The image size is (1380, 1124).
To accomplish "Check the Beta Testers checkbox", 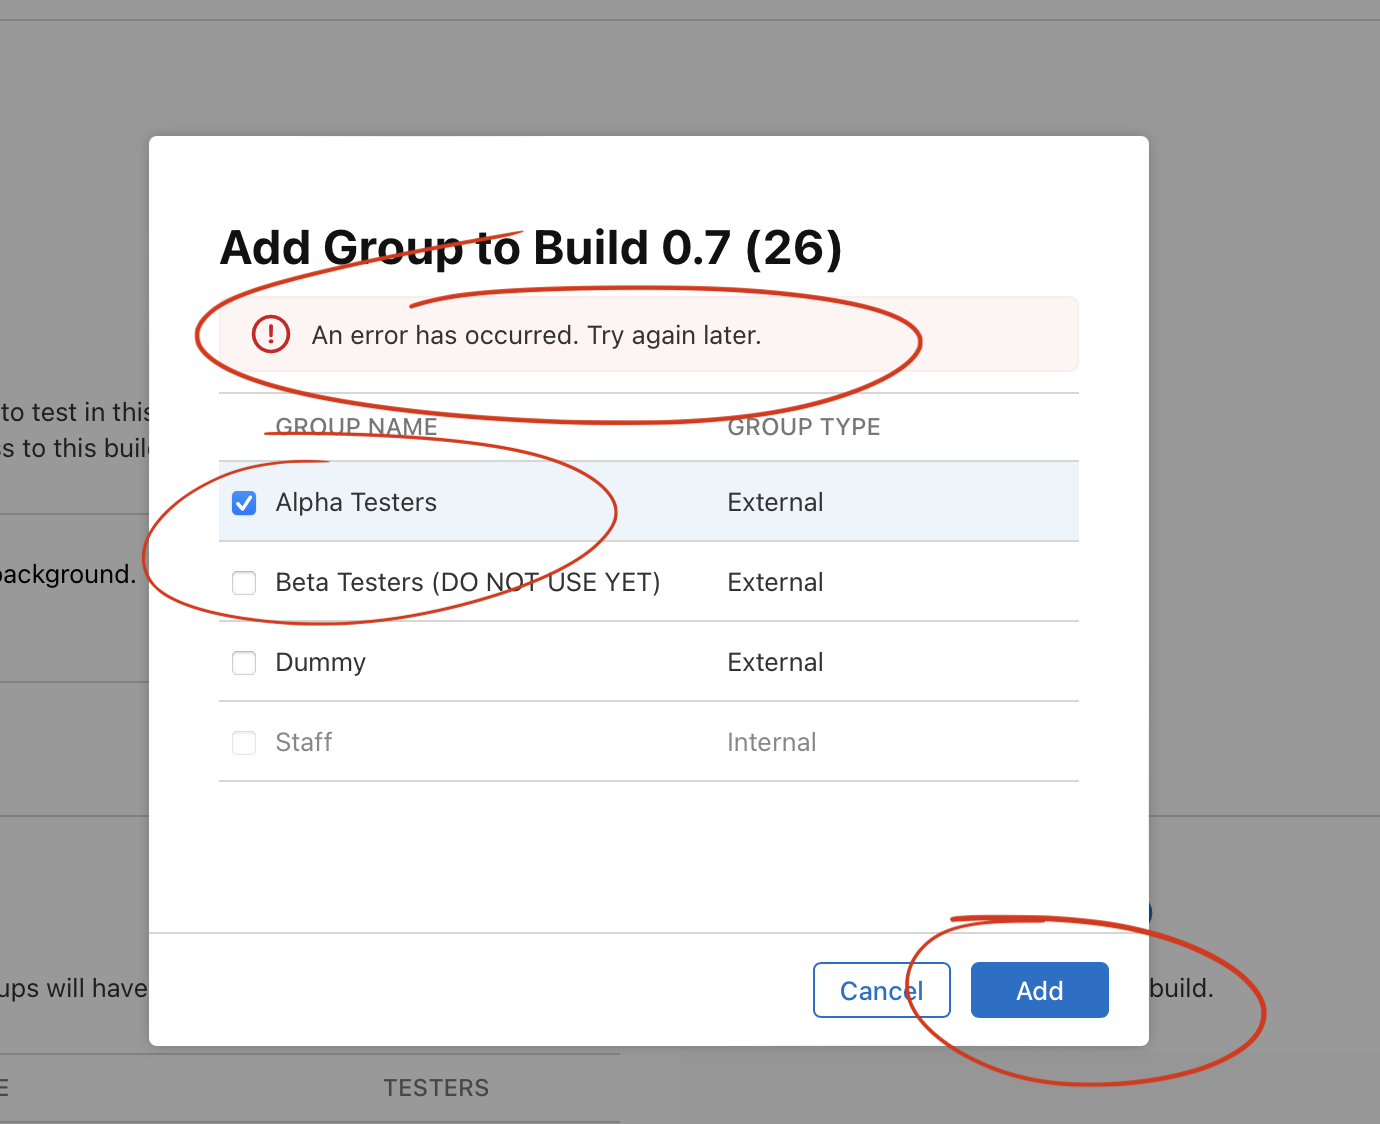I will 244,583.
